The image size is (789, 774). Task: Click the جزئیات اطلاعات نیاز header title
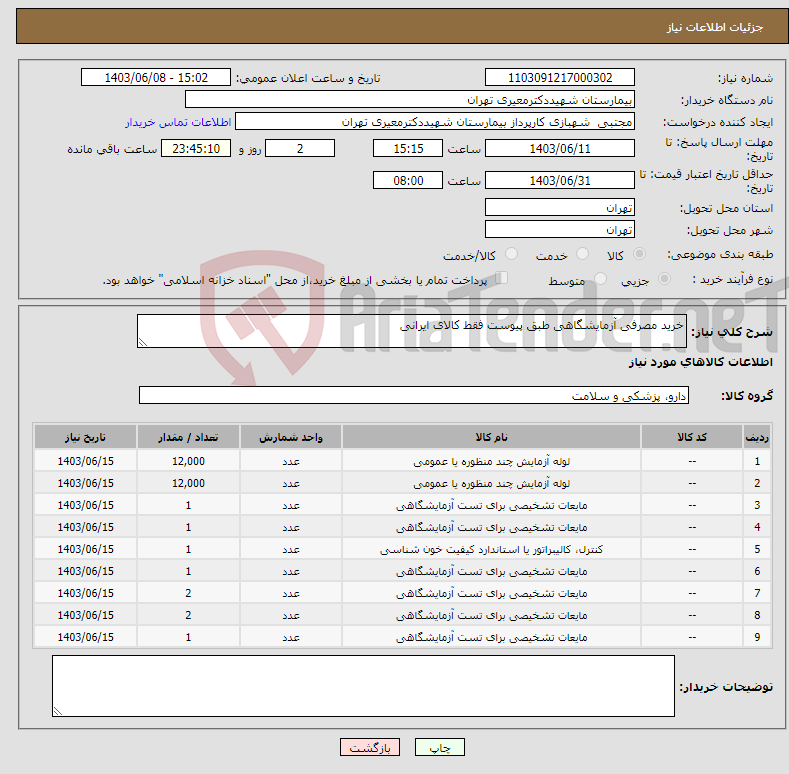coord(715,27)
